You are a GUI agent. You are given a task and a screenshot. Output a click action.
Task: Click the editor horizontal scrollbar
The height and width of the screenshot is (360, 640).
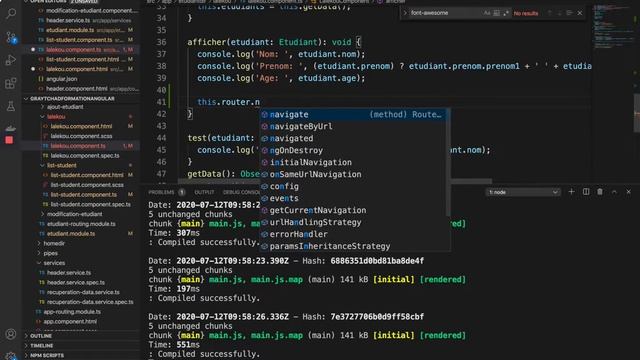(x=335, y=181)
